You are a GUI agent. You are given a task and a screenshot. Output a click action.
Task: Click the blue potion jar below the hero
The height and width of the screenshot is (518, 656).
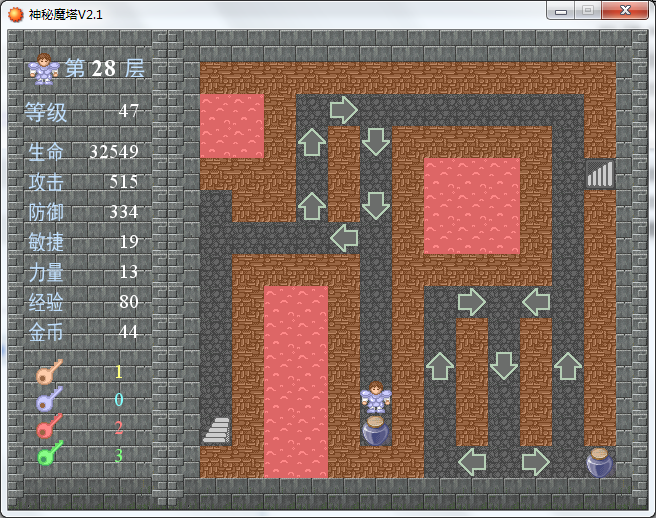pos(376,430)
